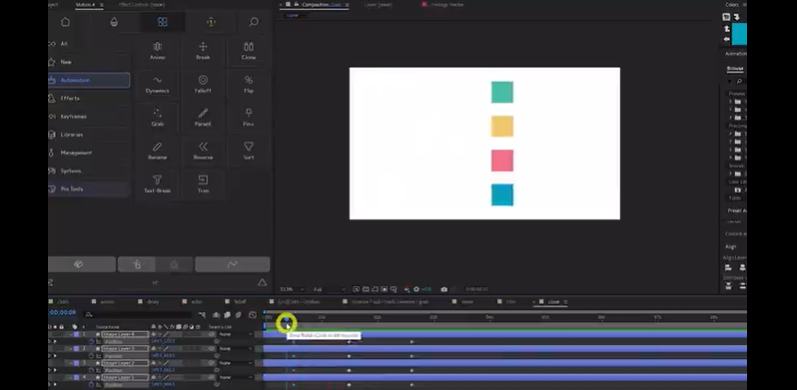Toggle Position stopwatch on Shape Layer 1
Screen dimensions: 797x390
[x=92, y=384]
